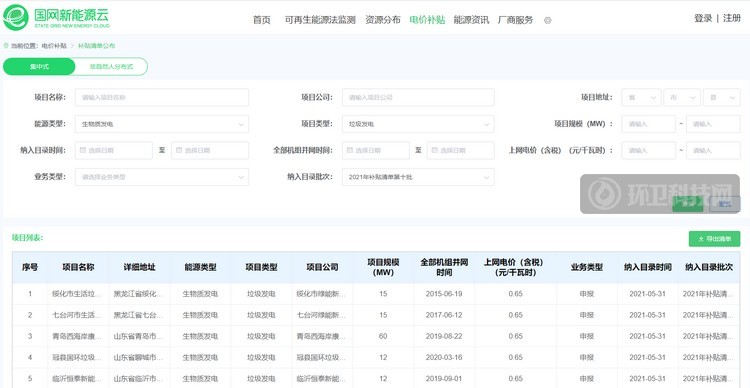Click the 上网电价 maximum value field

pos(713,151)
